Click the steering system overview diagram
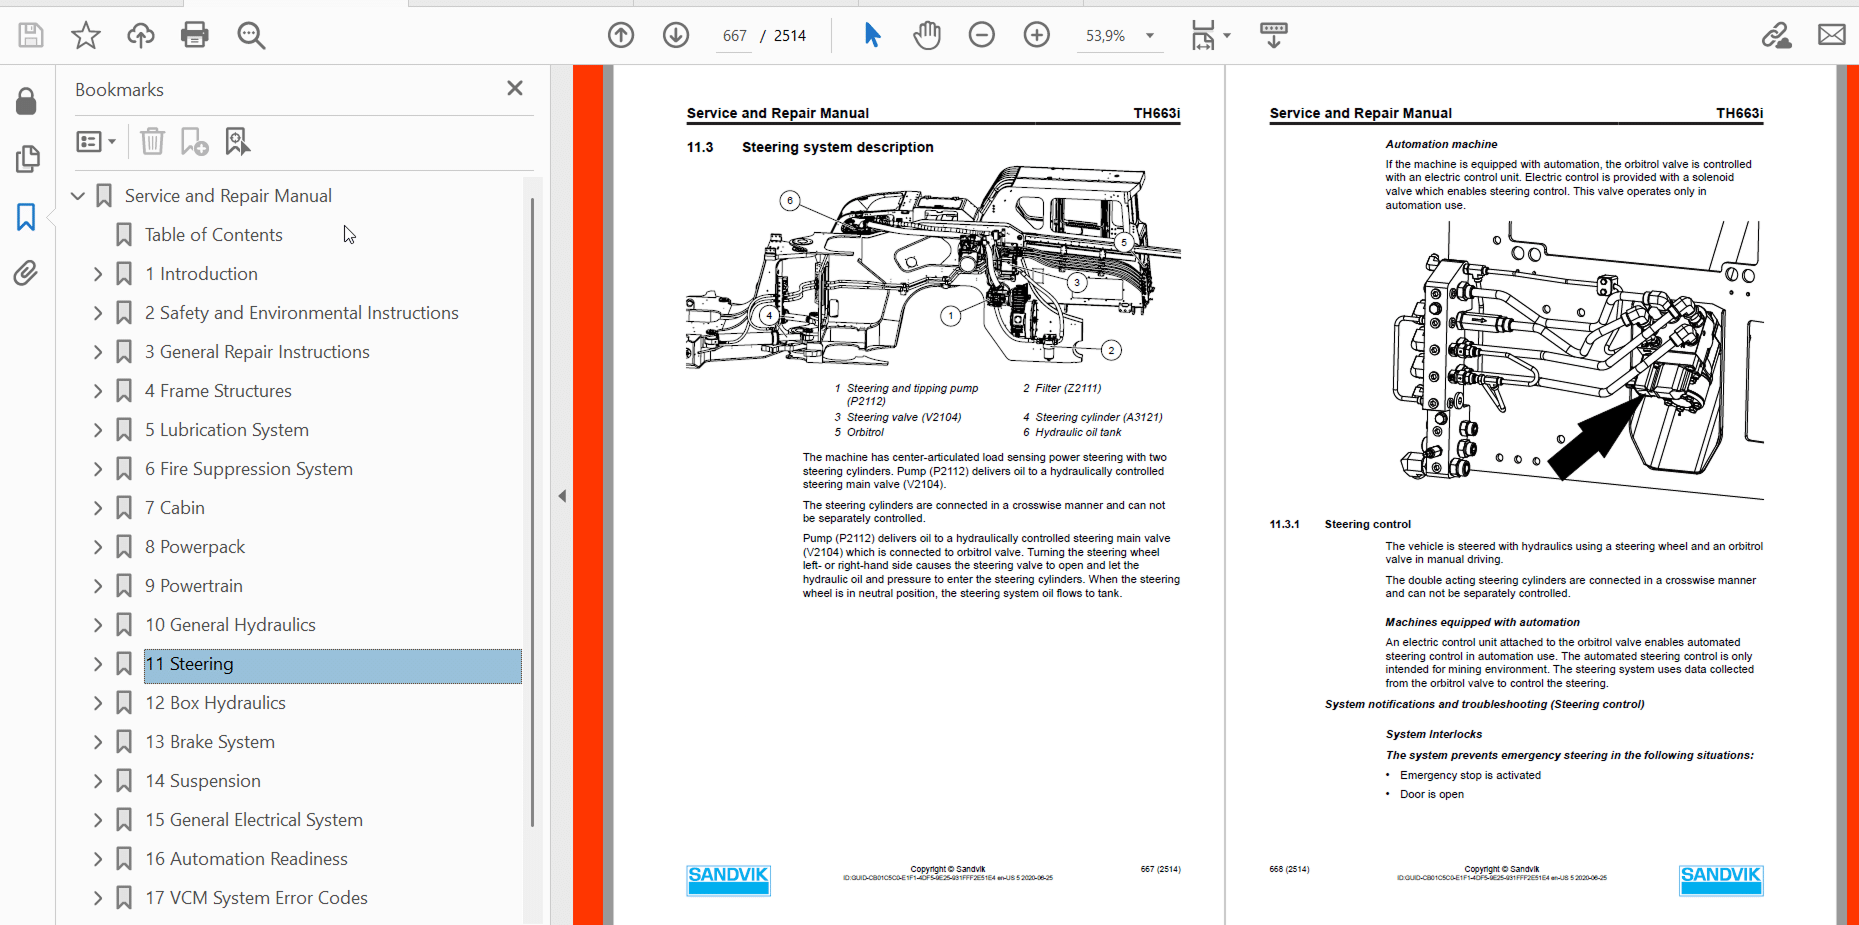1859x925 pixels. pyautogui.click(x=933, y=267)
